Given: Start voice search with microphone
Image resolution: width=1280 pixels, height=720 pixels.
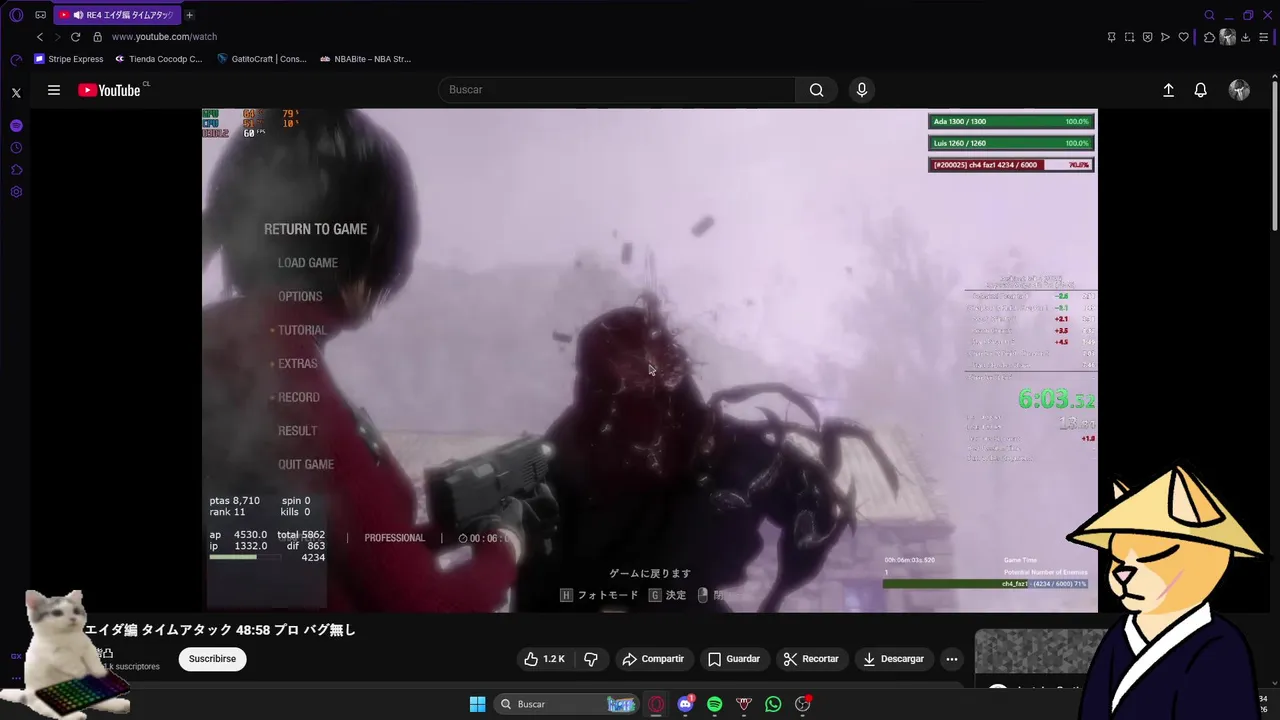Looking at the screenshot, I should tap(862, 90).
